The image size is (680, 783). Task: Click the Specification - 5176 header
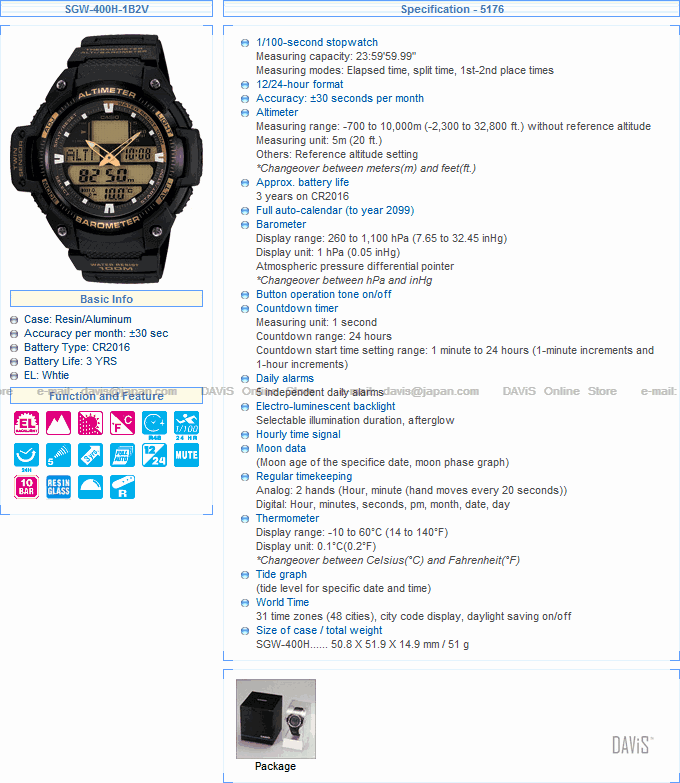(x=452, y=9)
